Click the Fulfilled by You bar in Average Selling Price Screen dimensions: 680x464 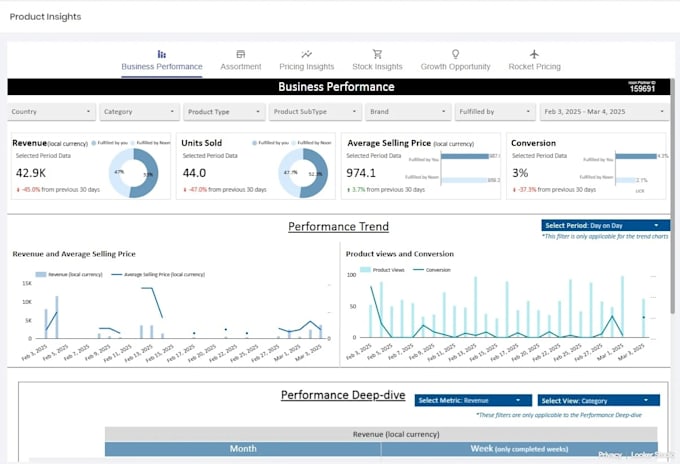click(465, 156)
